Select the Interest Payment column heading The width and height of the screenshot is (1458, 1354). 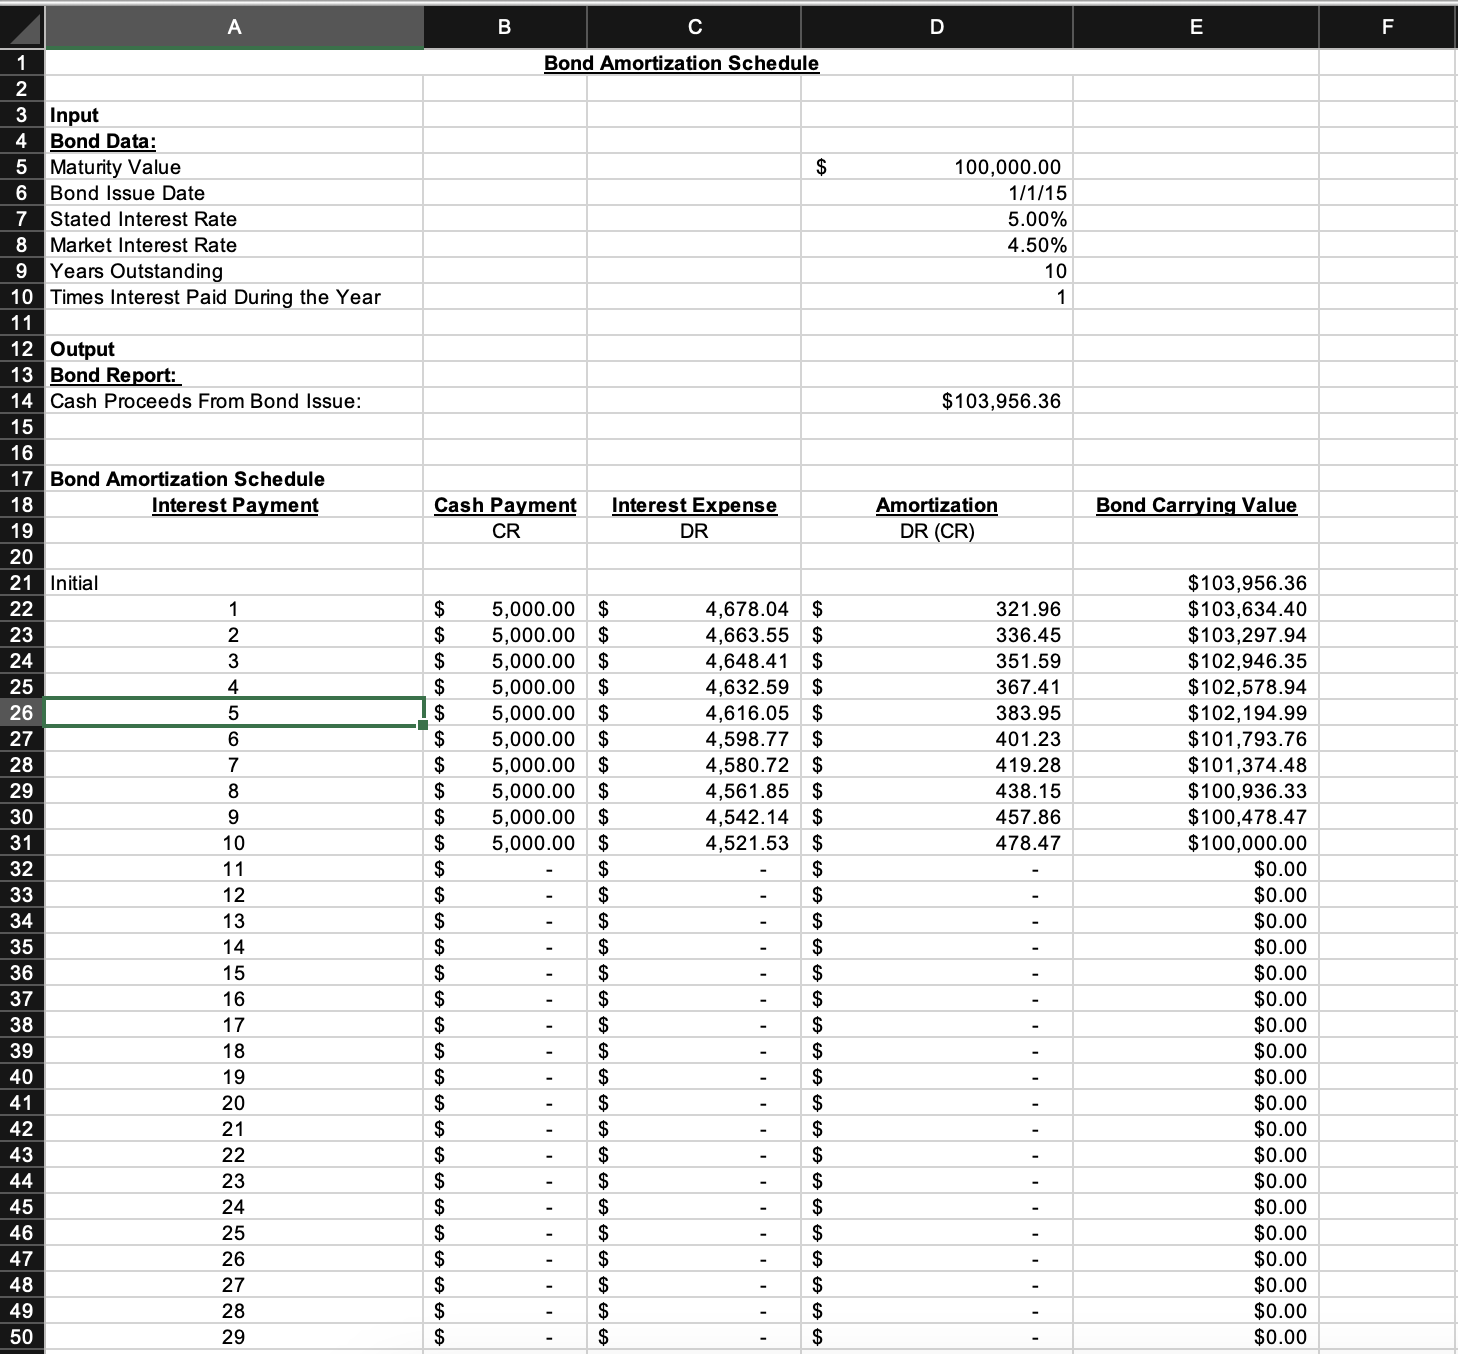[233, 505]
